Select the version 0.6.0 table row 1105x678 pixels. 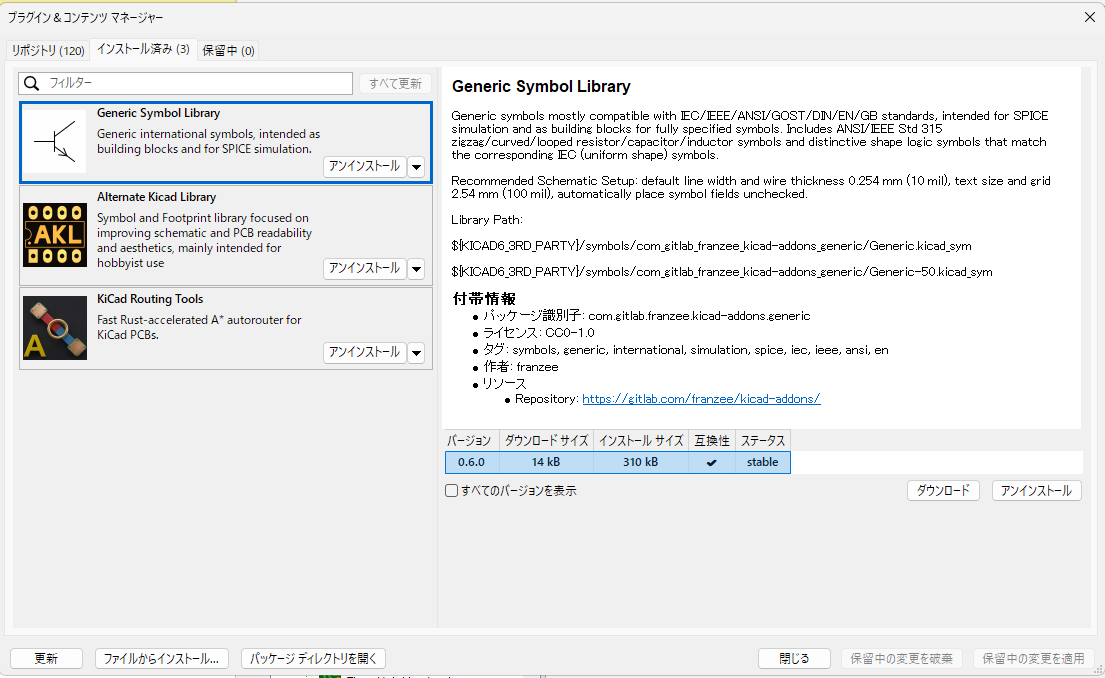pos(617,462)
